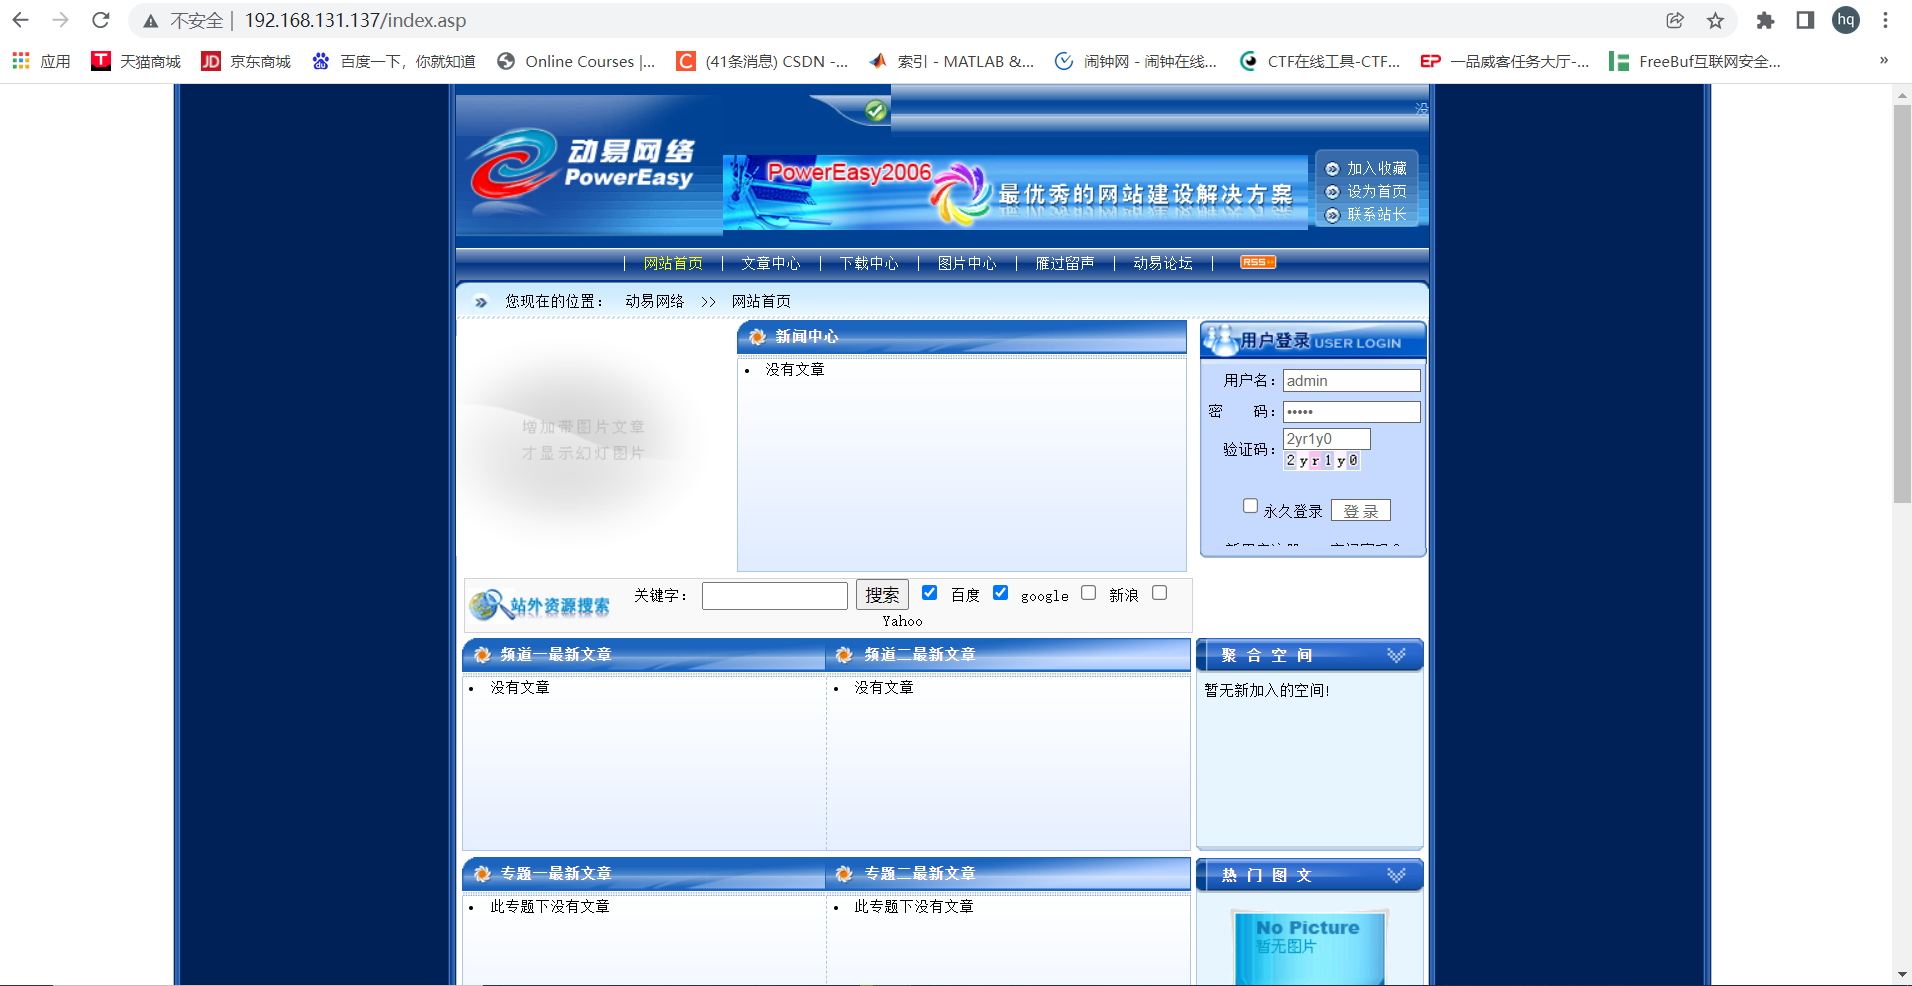
Task: Collapse the 聚合空间 panel via its chevron
Action: tap(1396, 655)
